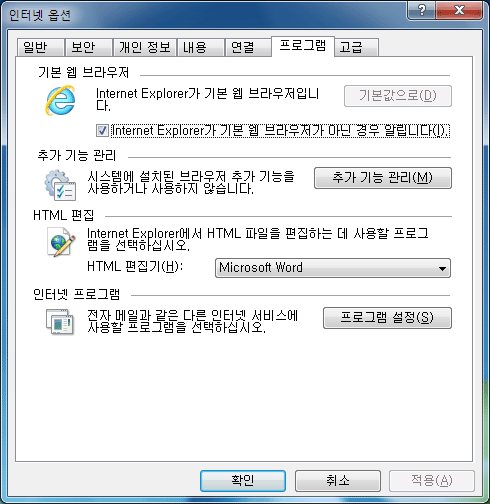Switch to the 일반 tab

[x=40, y=47]
